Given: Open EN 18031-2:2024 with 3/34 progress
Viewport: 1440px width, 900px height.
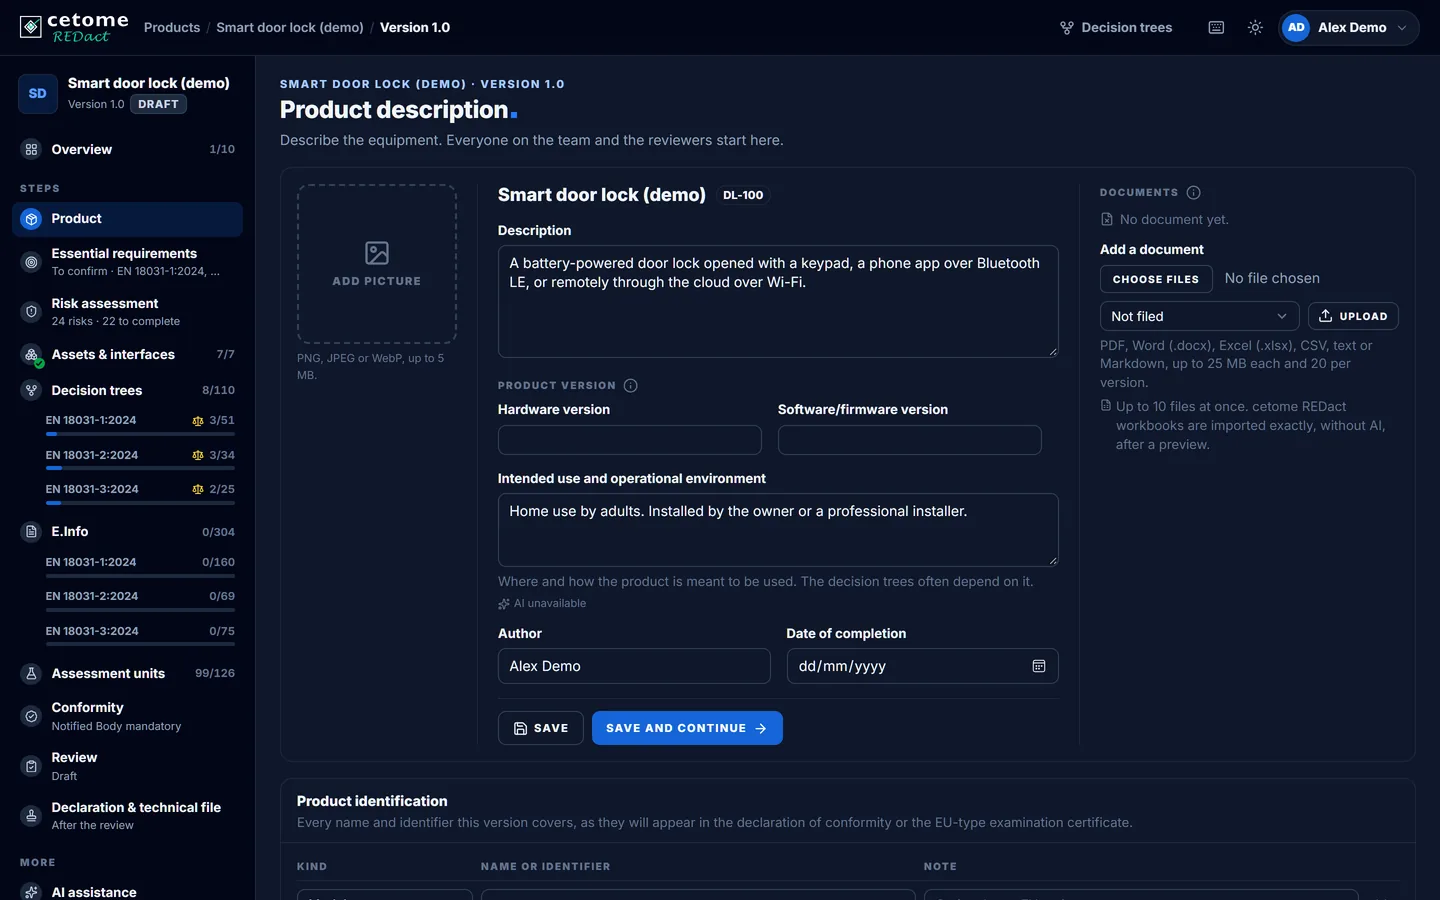Looking at the screenshot, I should coord(140,459).
